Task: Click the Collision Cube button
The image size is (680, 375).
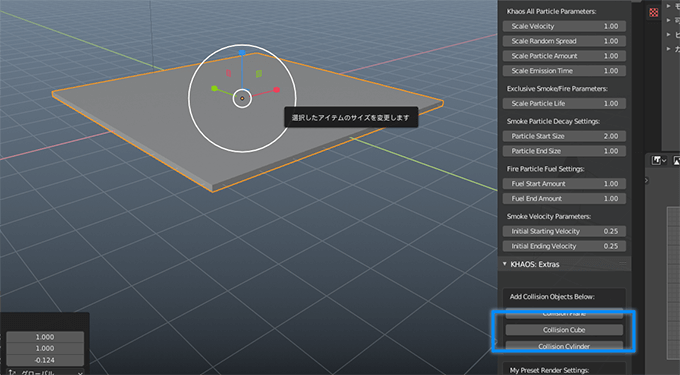Action: coord(564,330)
